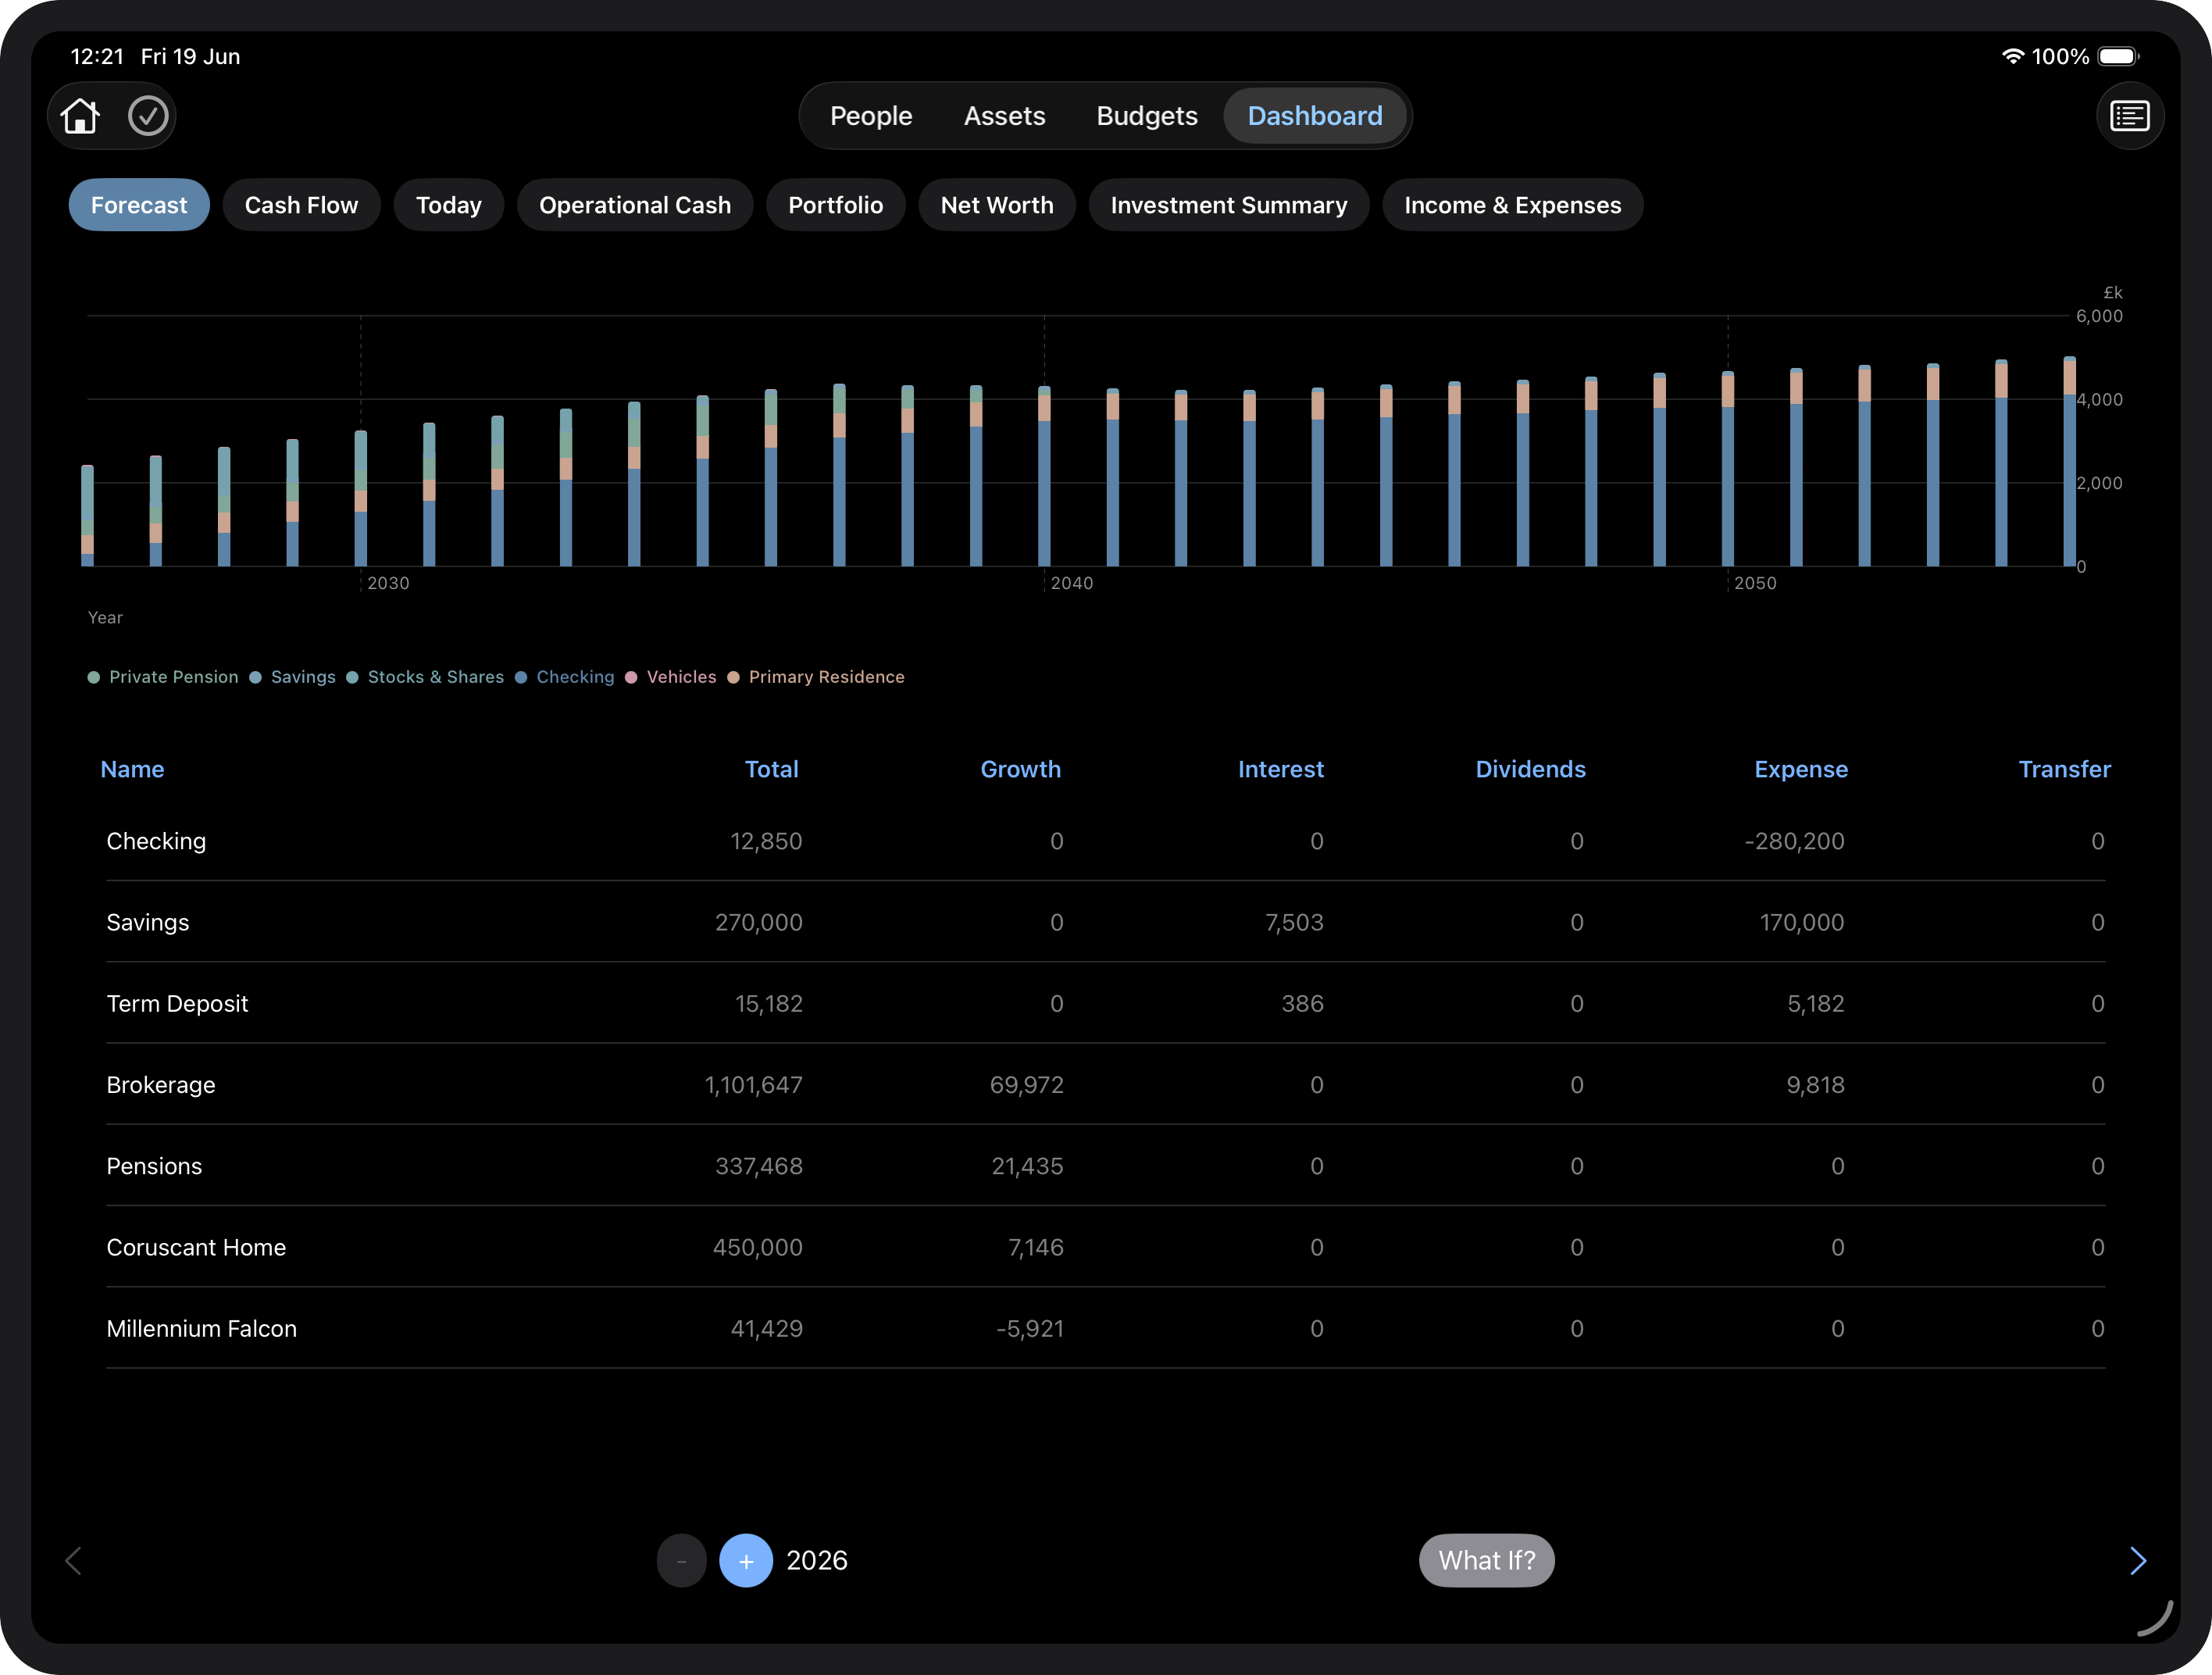
Task: Decrease the year with the minus button
Action: pos(682,1561)
